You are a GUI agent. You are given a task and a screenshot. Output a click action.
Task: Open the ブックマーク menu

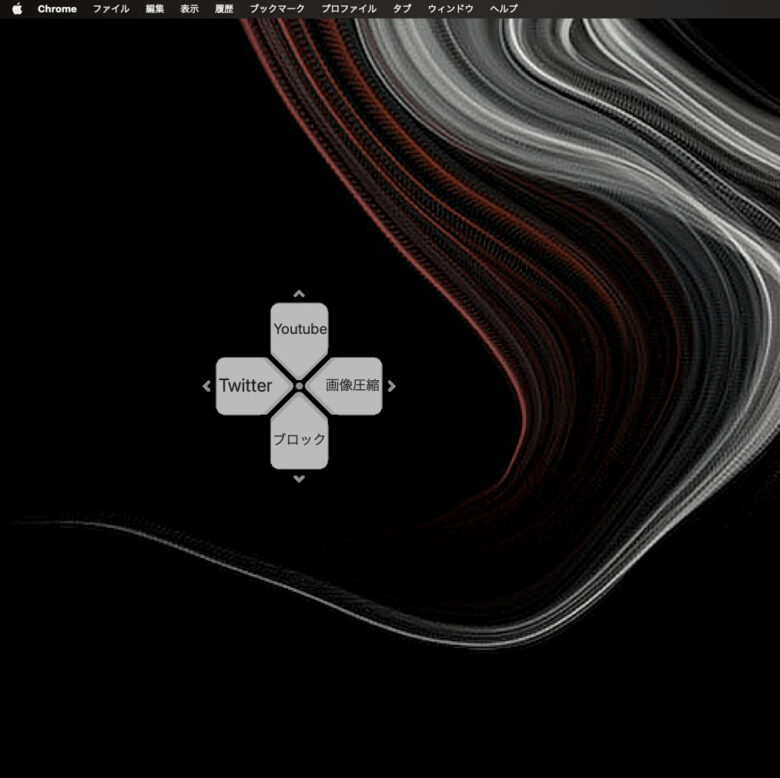coord(277,9)
